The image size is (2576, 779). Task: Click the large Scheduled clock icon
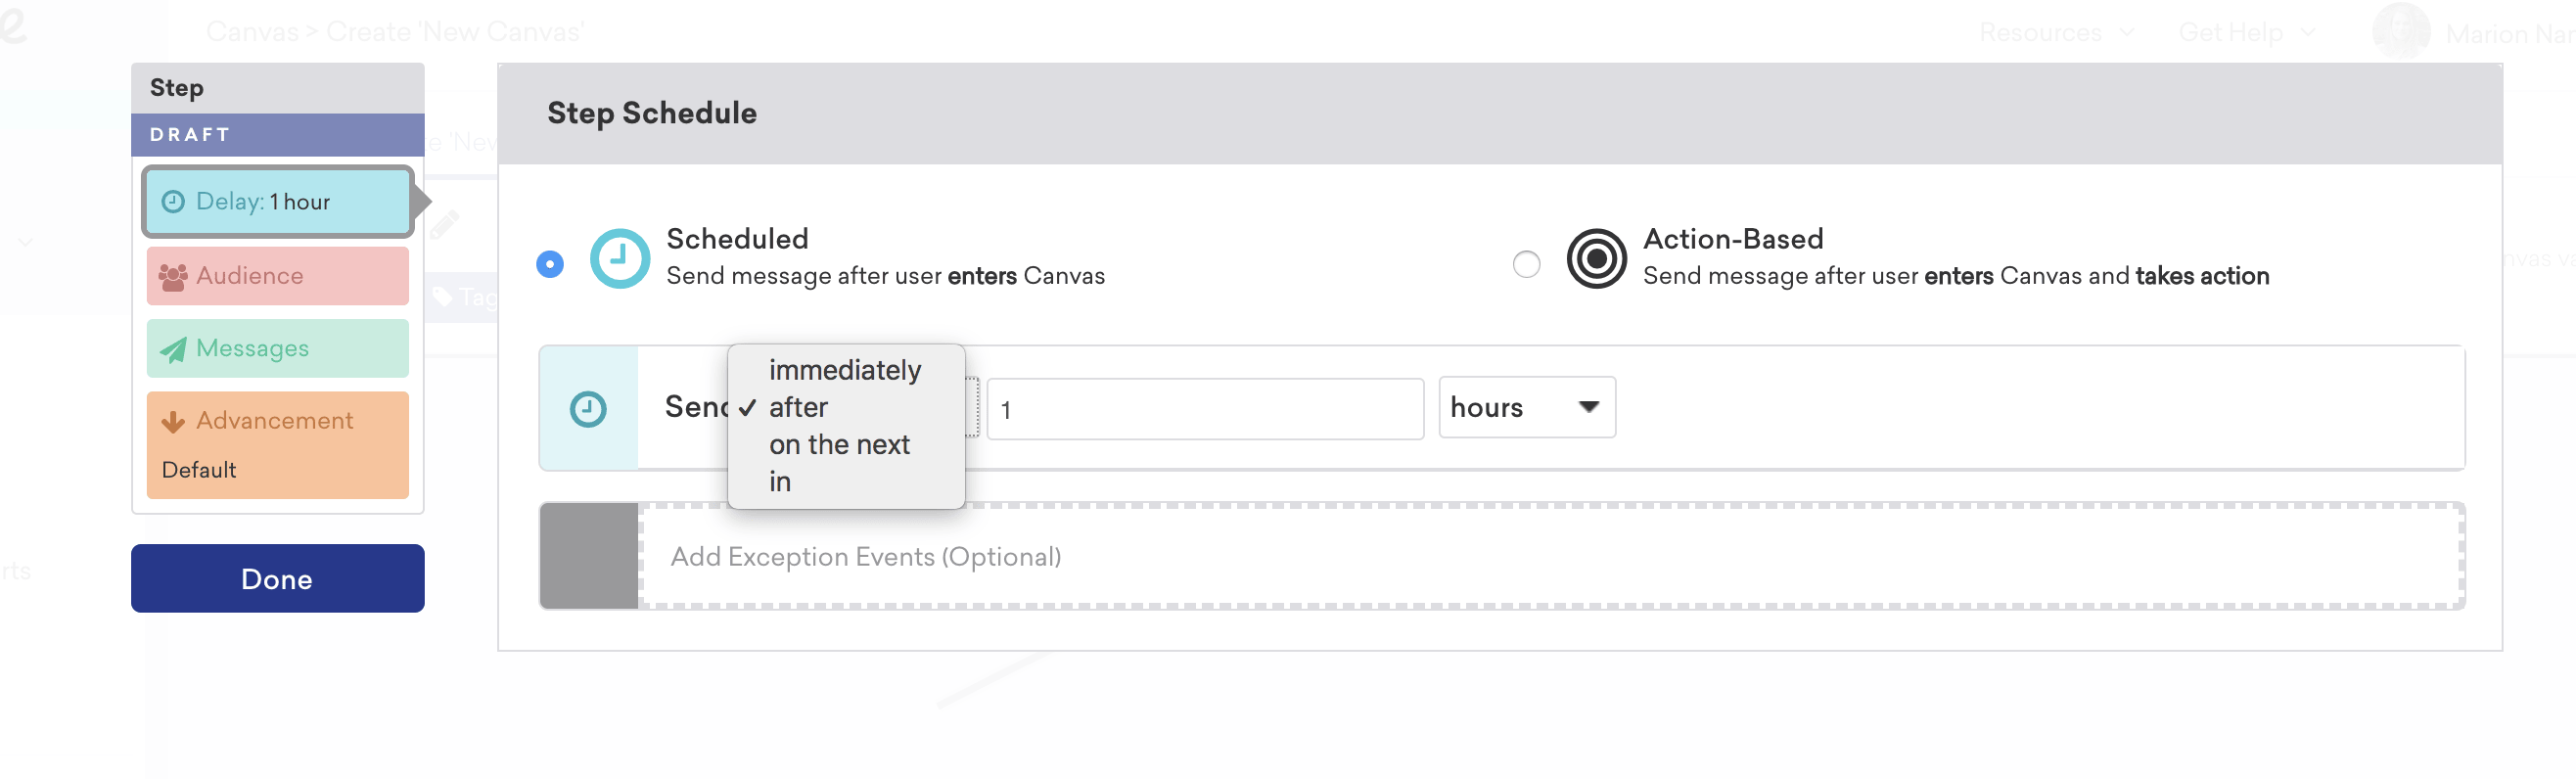click(619, 259)
